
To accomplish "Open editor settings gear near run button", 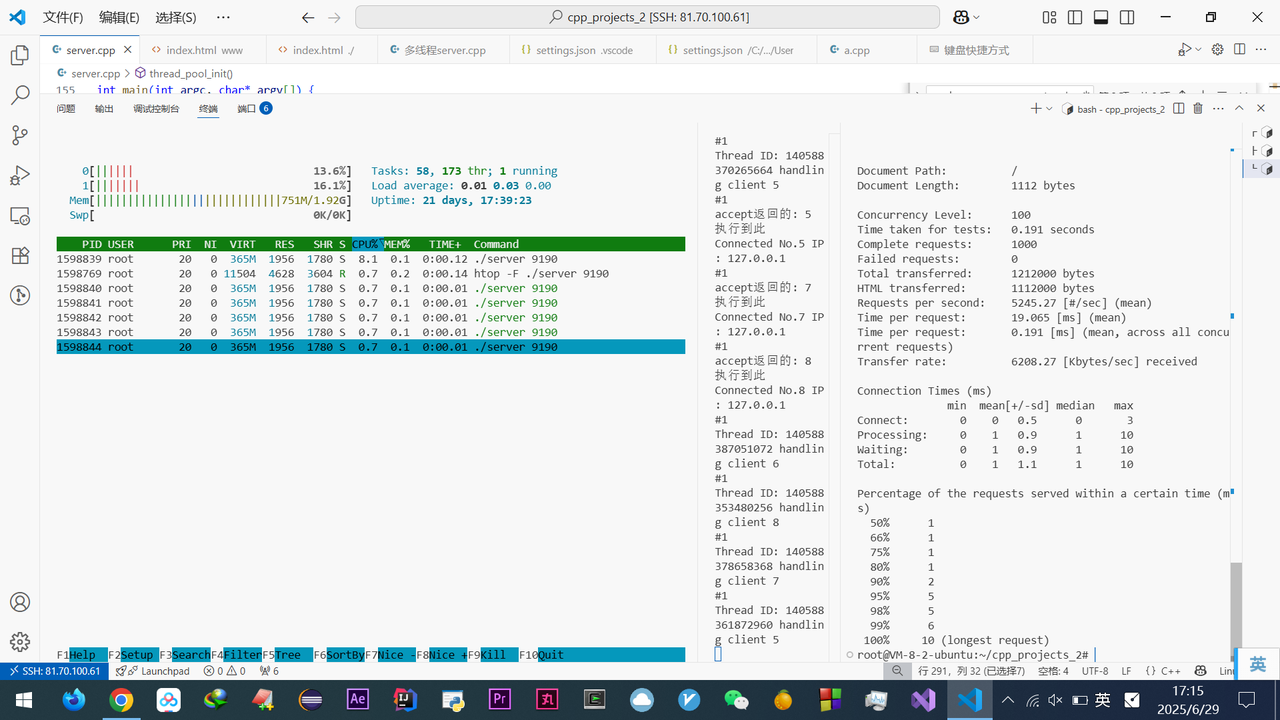I will click(x=1218, y=49).
